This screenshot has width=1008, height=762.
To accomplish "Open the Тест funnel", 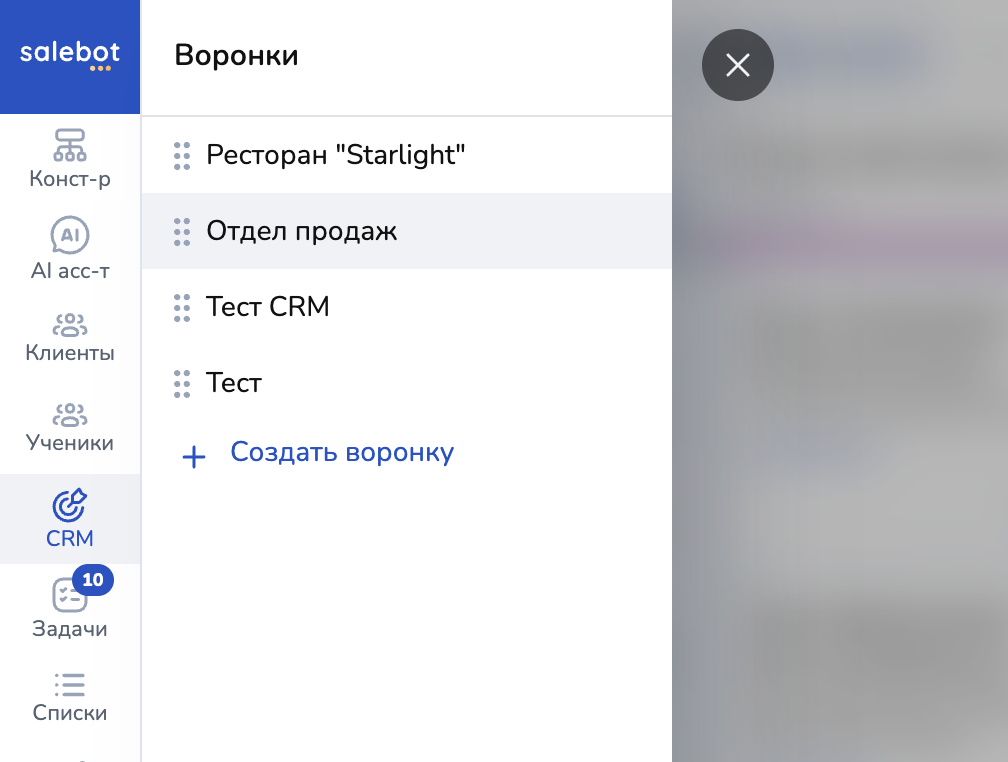I will click(234, 382).
